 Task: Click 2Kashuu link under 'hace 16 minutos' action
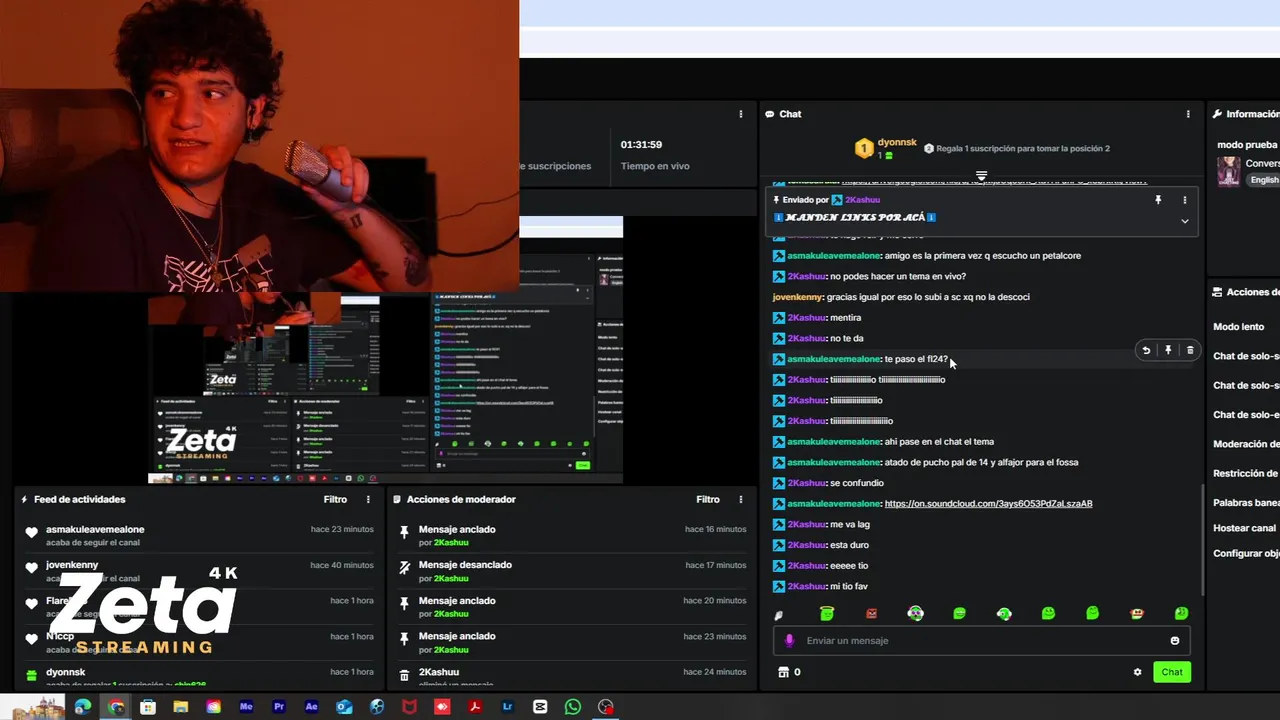(x=451, y=542)
